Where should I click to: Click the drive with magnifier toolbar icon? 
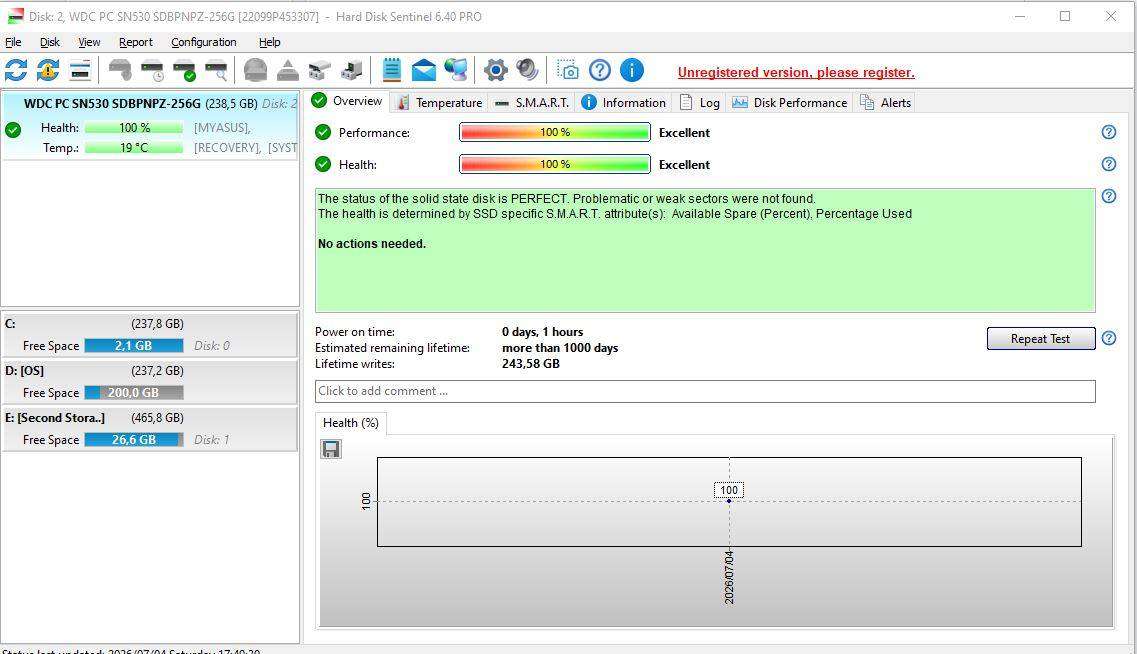(216, 70)
